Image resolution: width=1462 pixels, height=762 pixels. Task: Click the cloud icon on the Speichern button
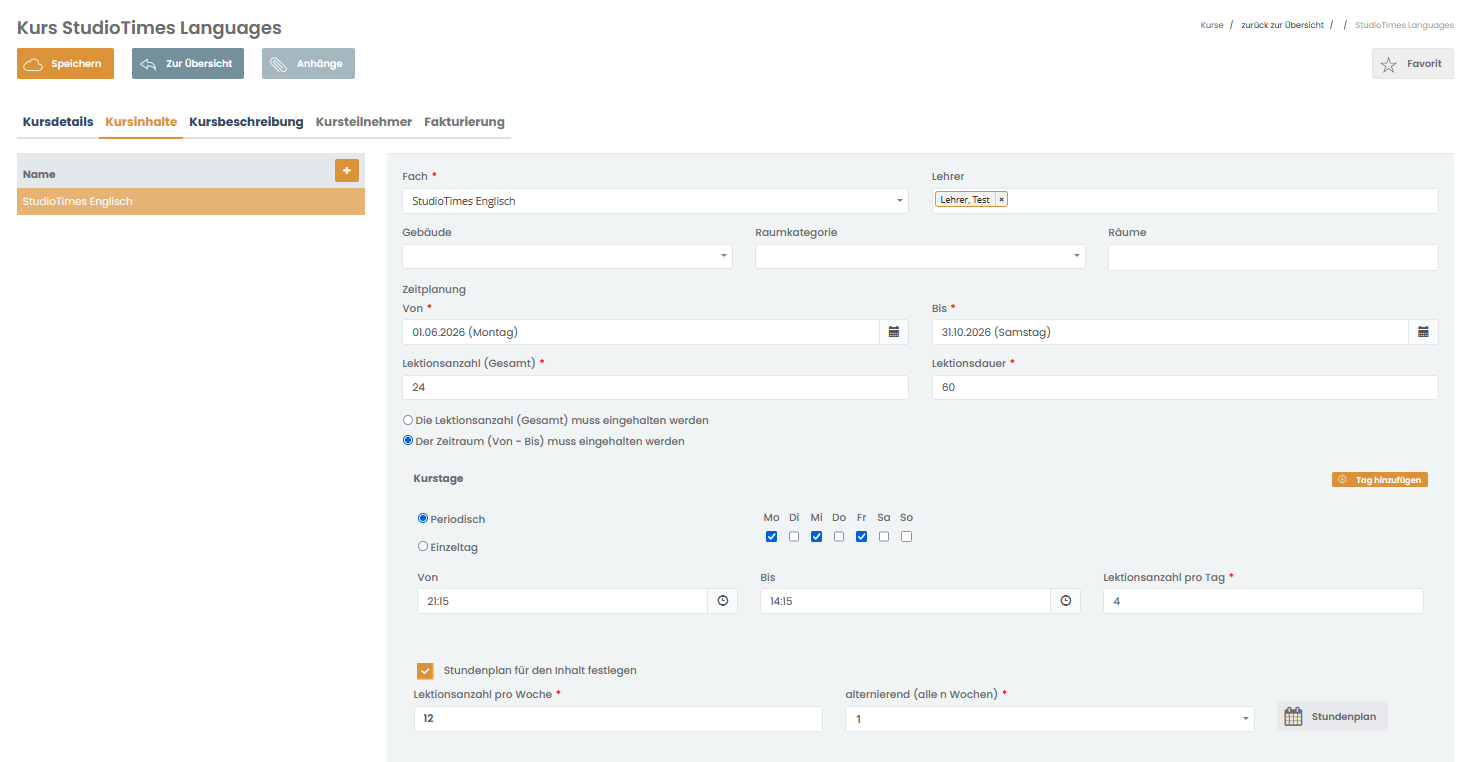(34, 64)
